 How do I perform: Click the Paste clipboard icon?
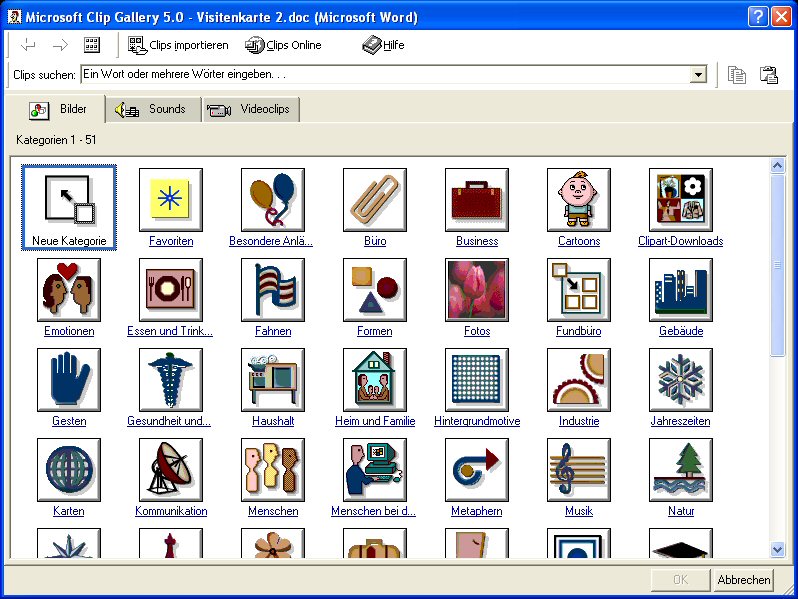click(768, 75)
